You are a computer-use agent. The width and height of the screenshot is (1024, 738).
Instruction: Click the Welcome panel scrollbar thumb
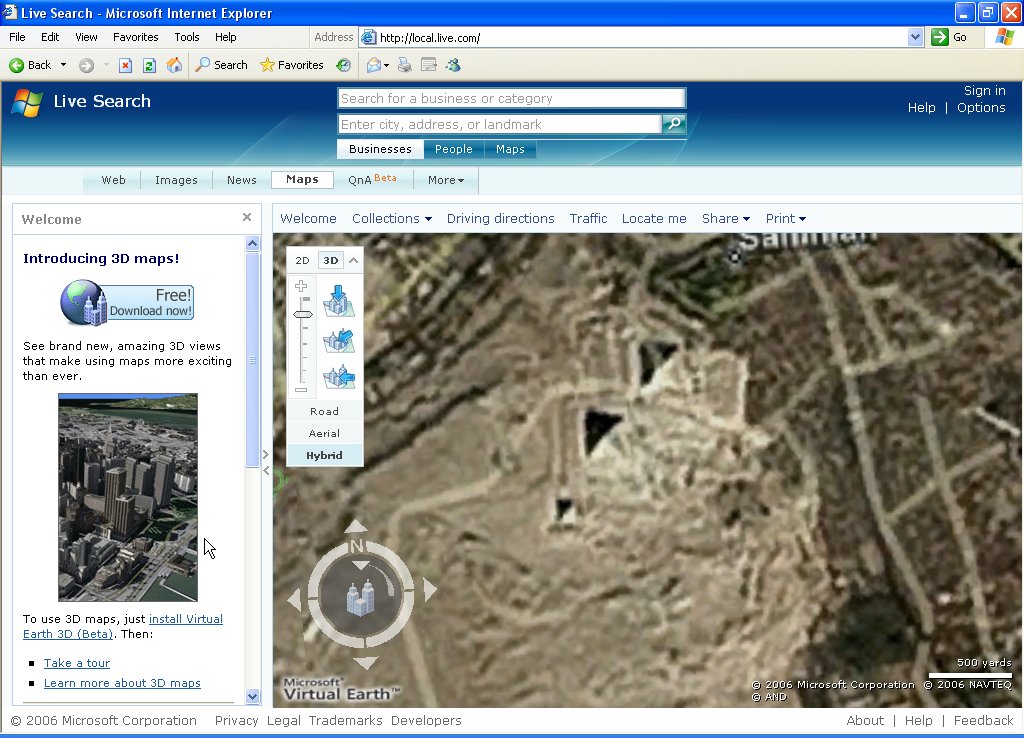coord(253,360)
